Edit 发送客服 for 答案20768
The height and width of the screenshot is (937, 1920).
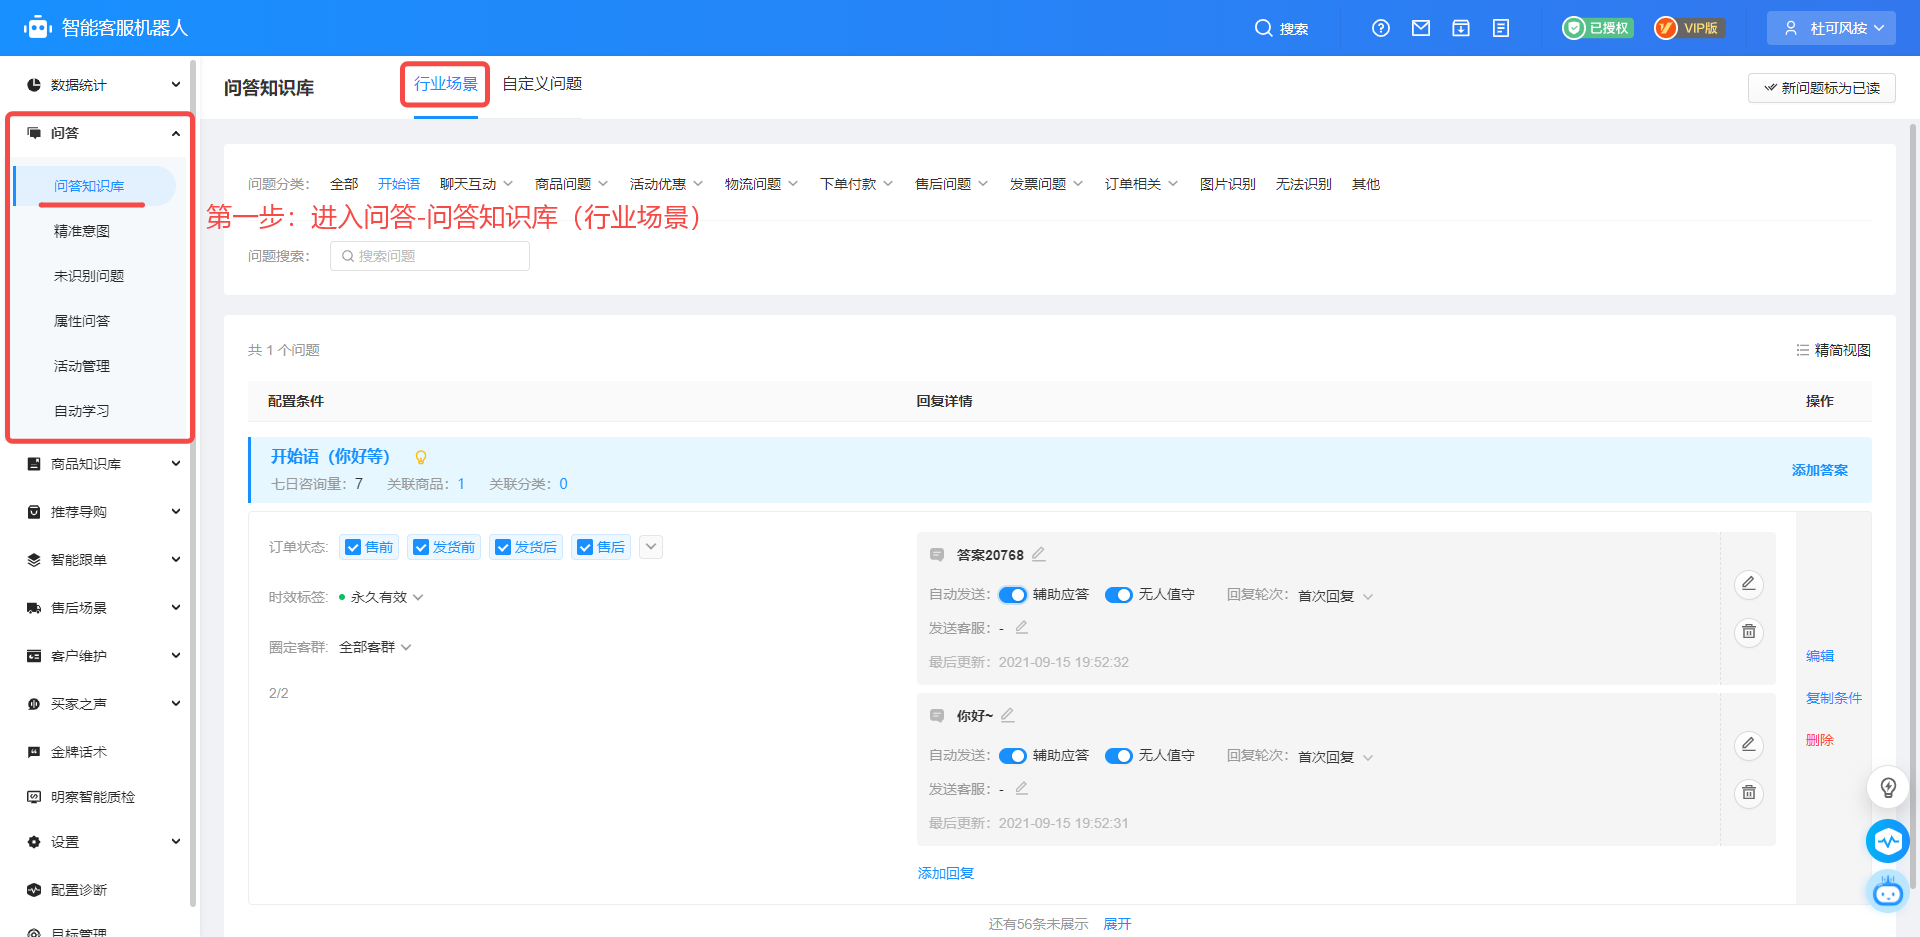tap(1022, 628)
